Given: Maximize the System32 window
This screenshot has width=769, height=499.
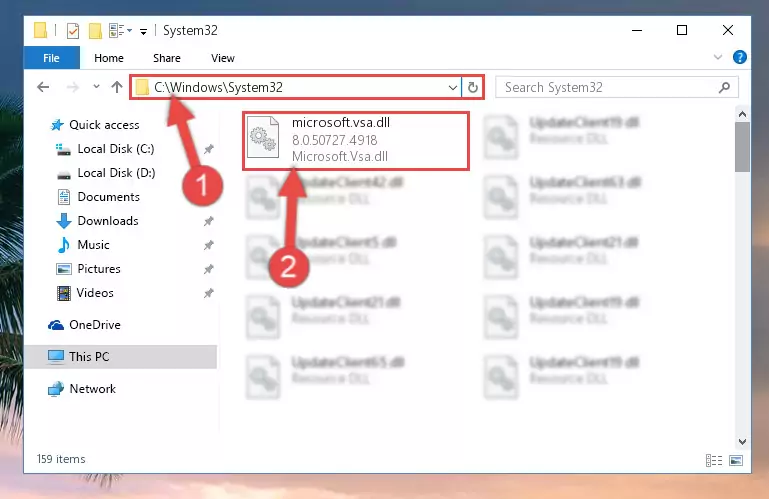Looking at the screenshot, I should pos(682,30).
